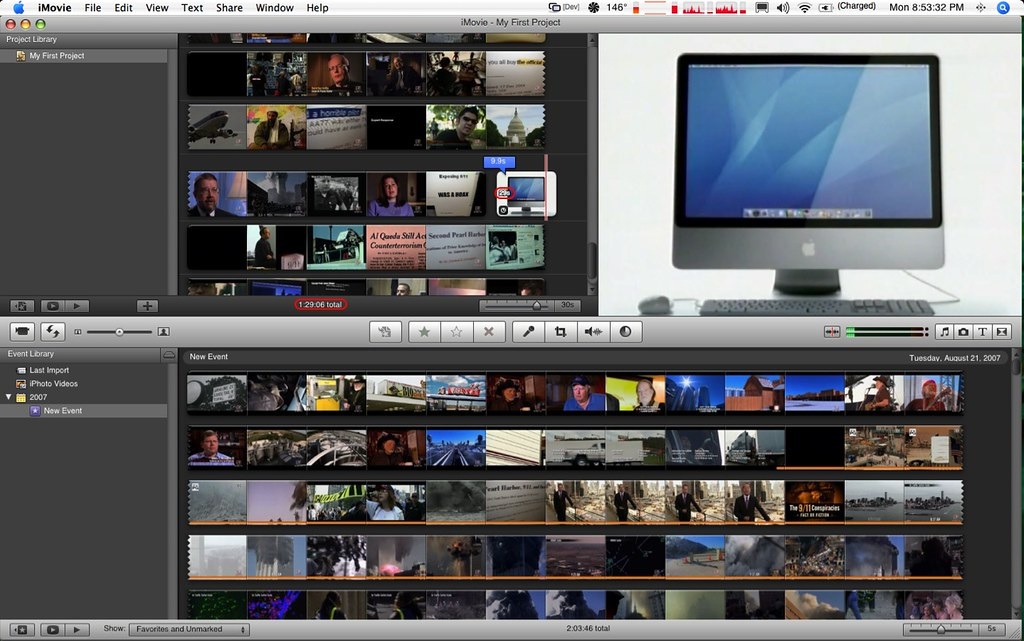The height and width of the screenshot is (641, 1024).
Task: Click the clip adjustments gear on iMac clip
Action: pyautogui.click(x=503, y=210)
